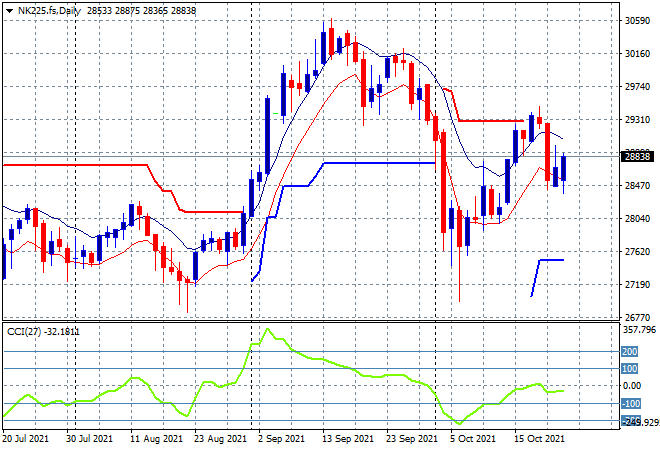Click the 27620 price scale label
This screenshot has height=450, width=660.
tap(637, 252)
